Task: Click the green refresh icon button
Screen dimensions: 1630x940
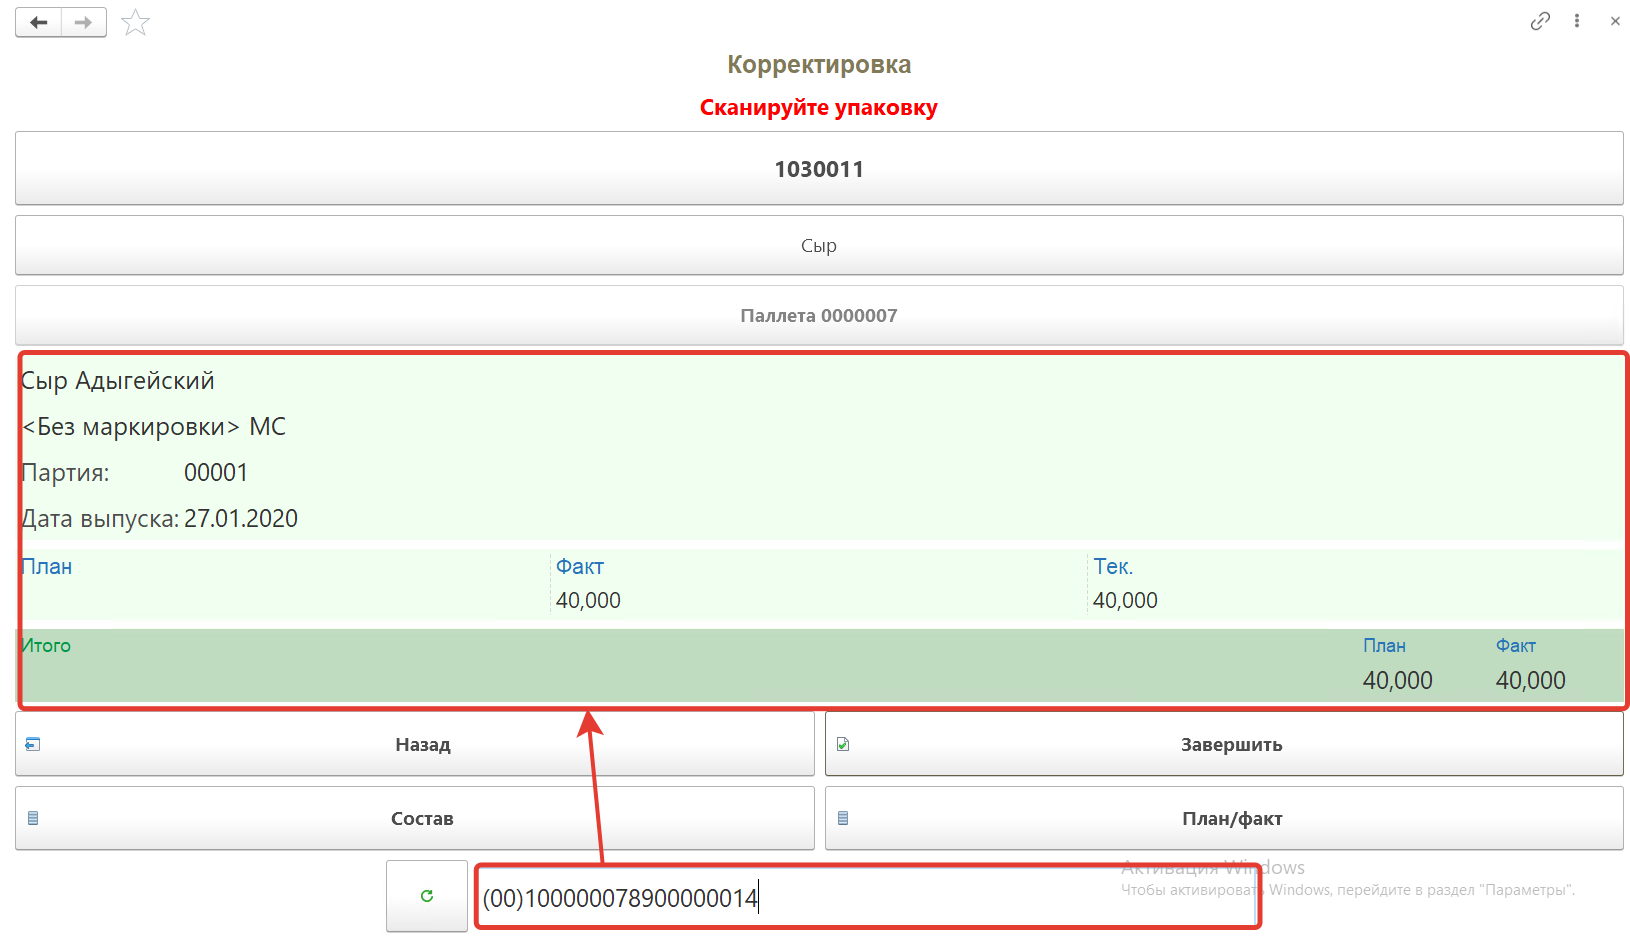Action: click(427, 896)
